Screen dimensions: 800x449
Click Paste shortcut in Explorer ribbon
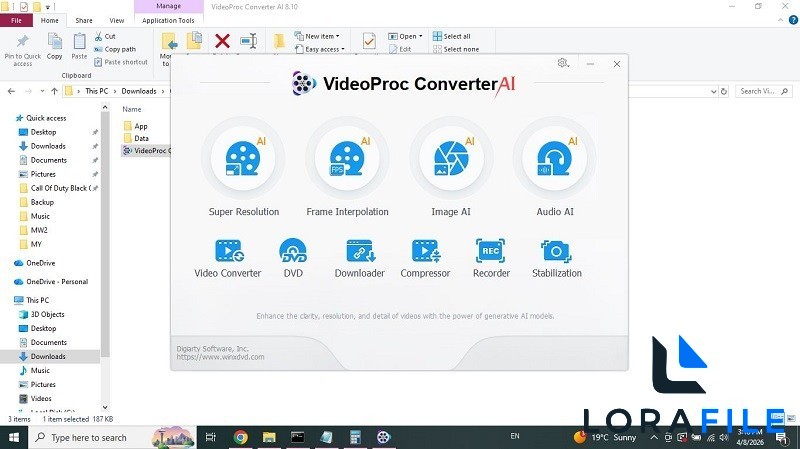coord(121,62)
